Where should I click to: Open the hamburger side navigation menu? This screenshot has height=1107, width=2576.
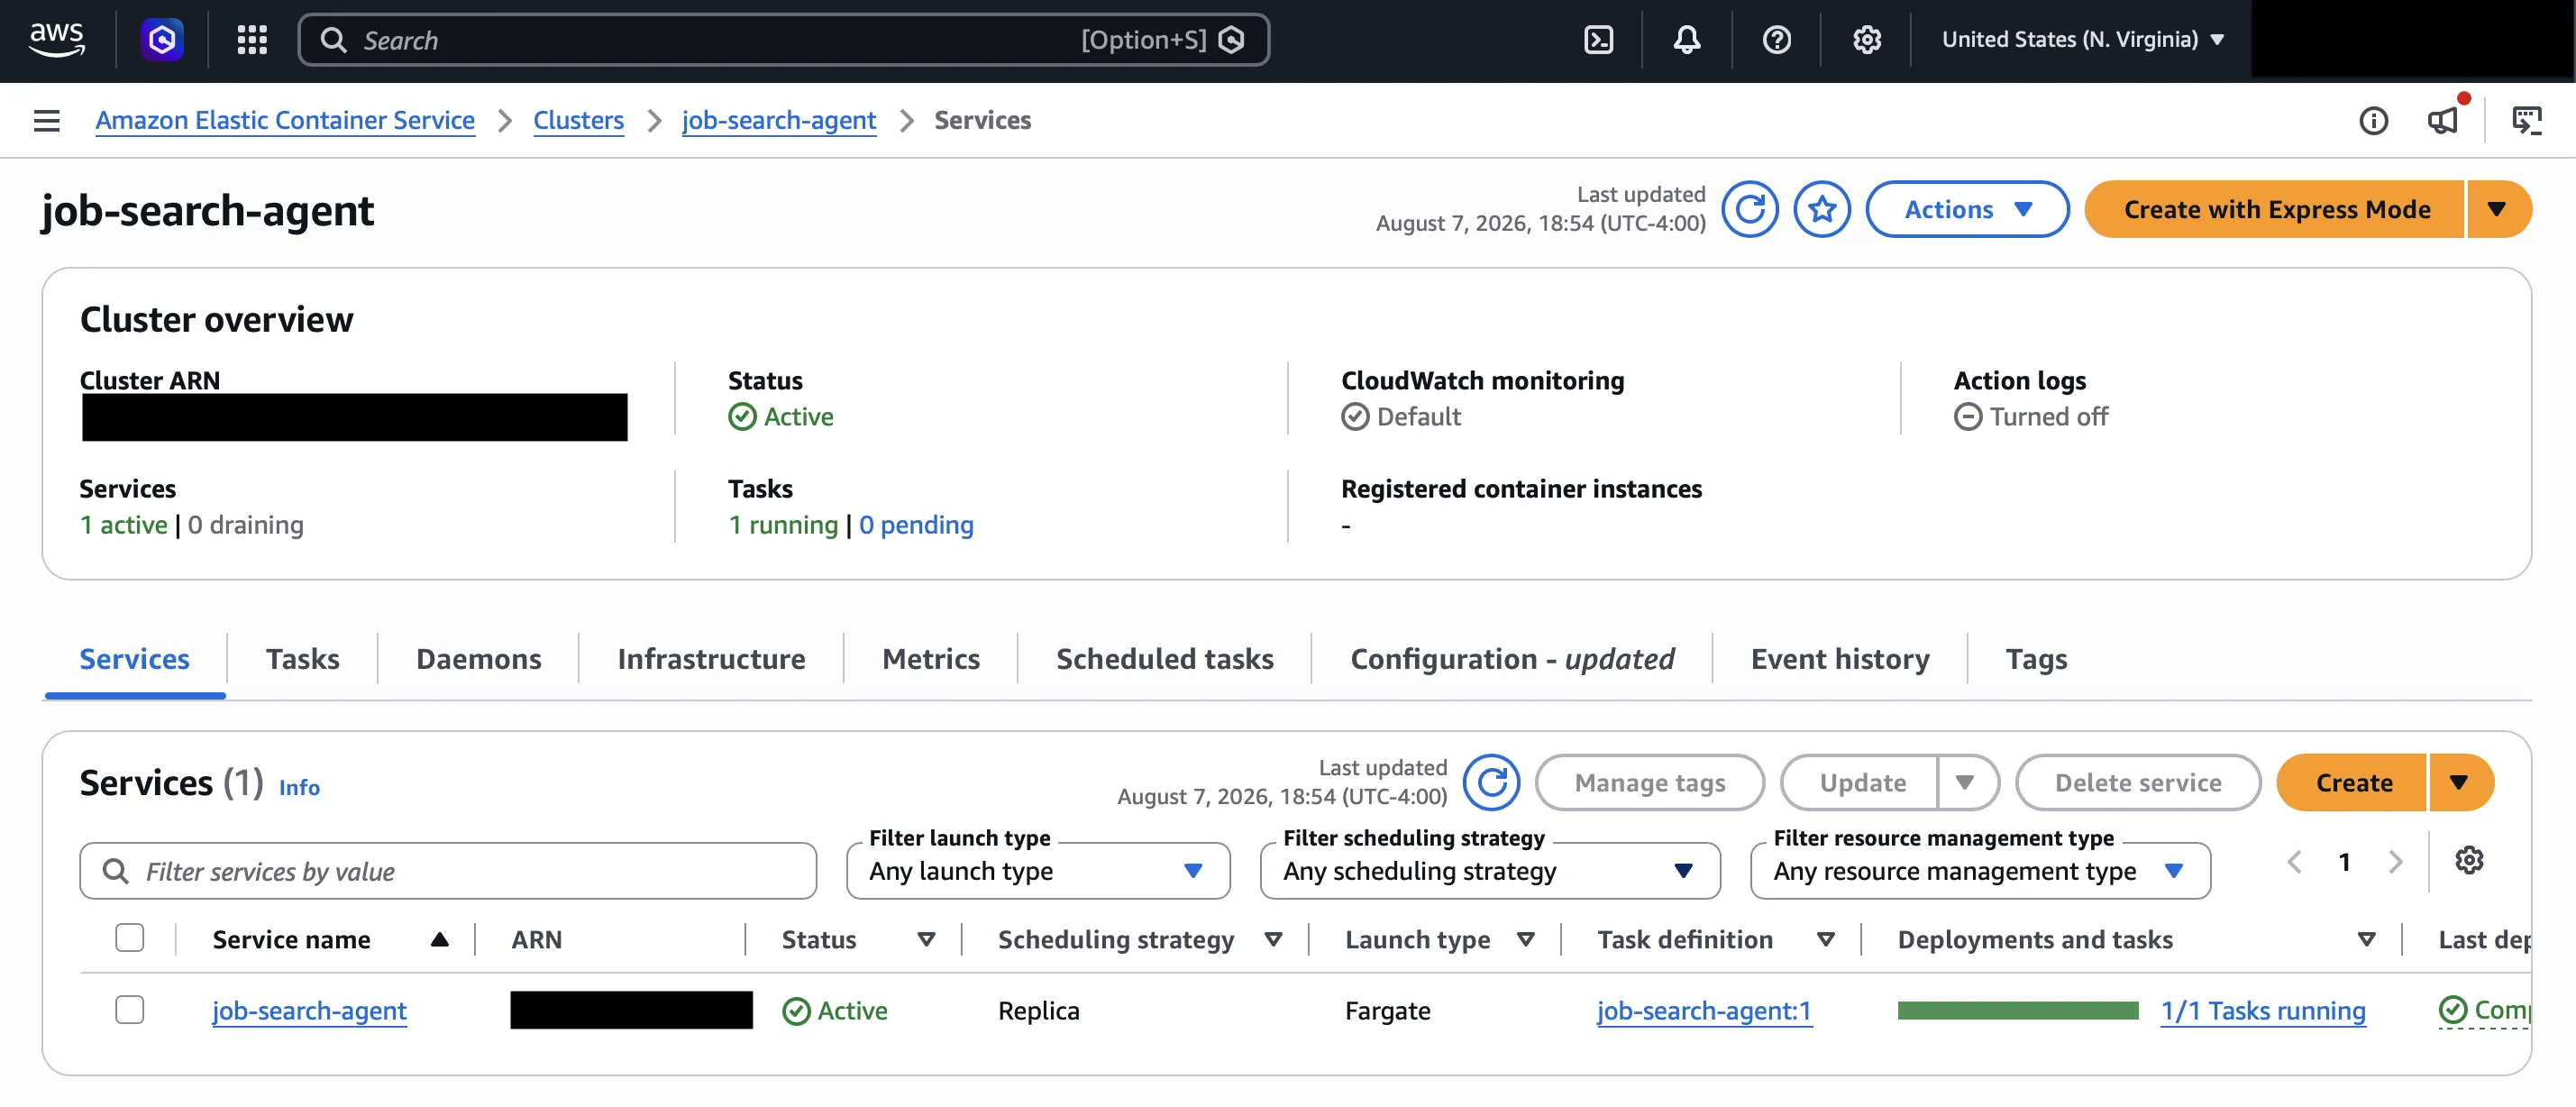coord(47,121)
